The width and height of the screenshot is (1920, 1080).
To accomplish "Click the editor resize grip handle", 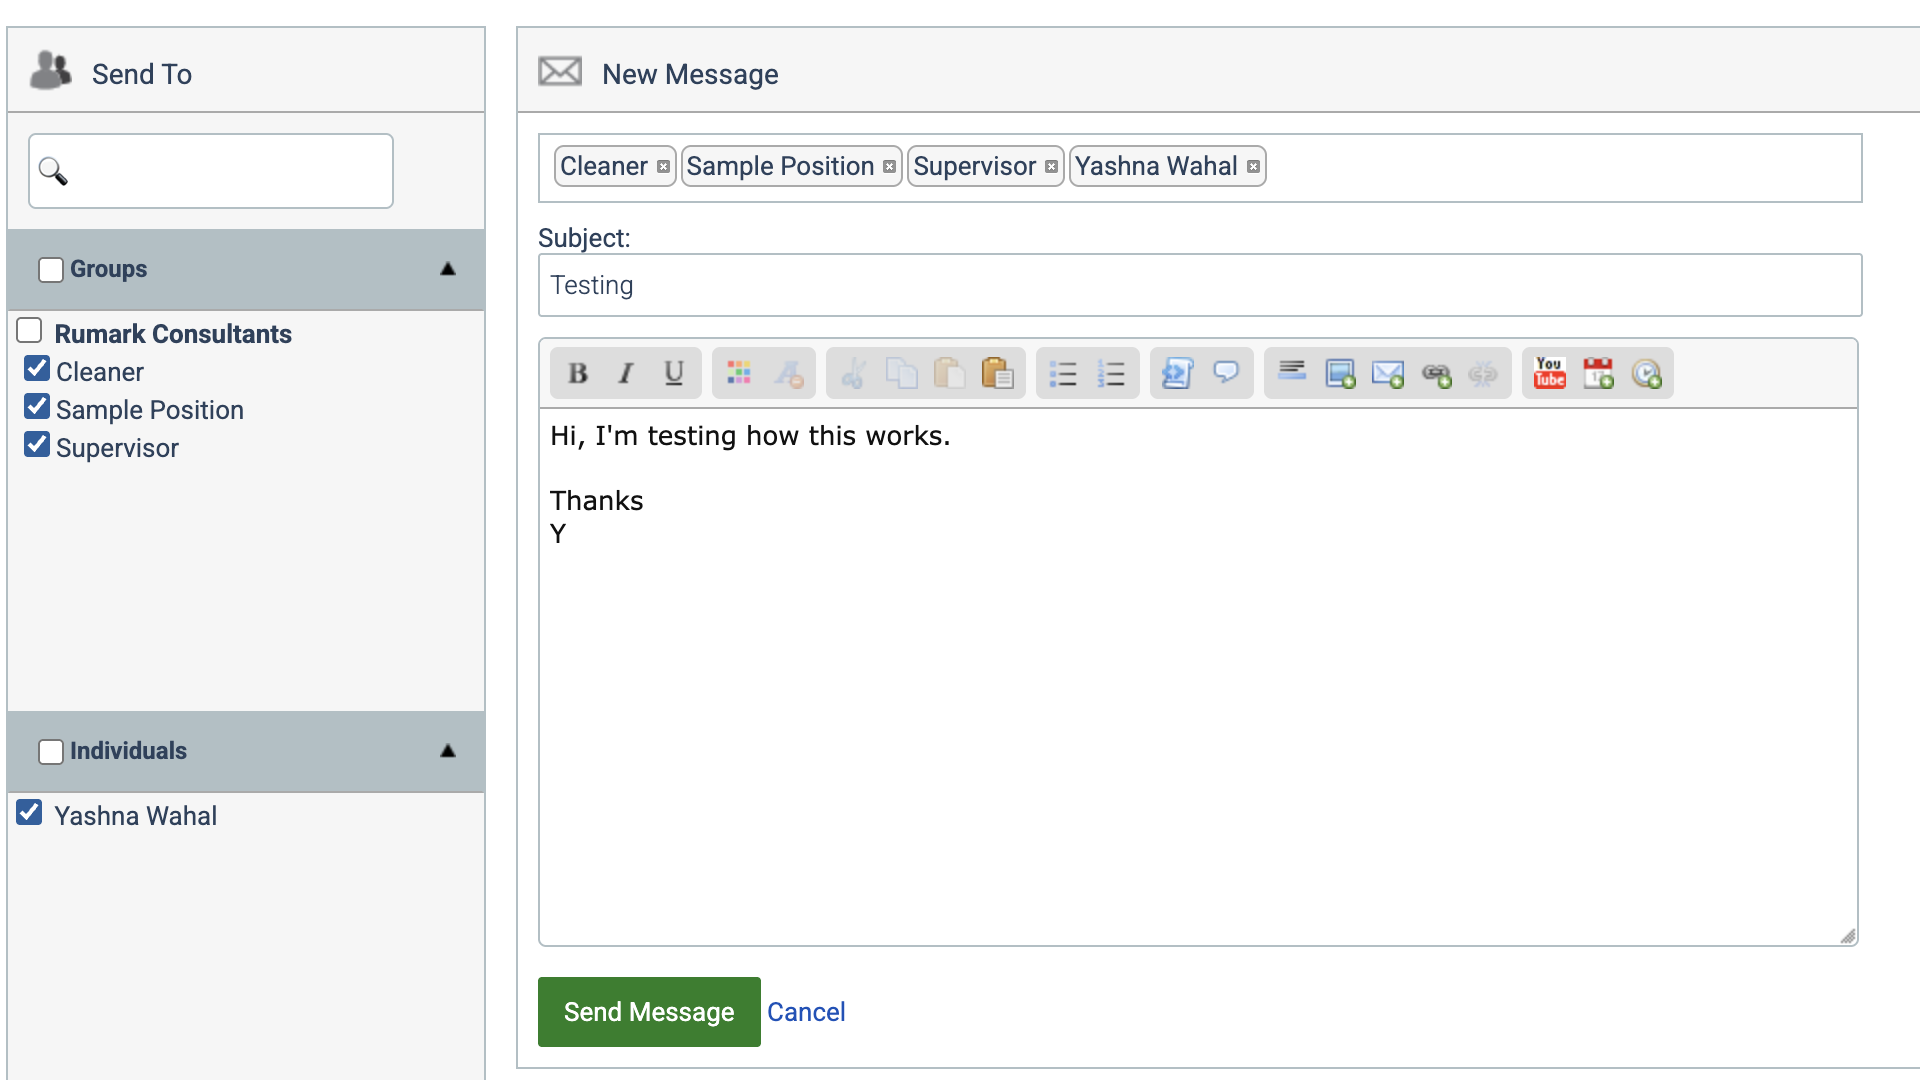I will [1847, 936].
